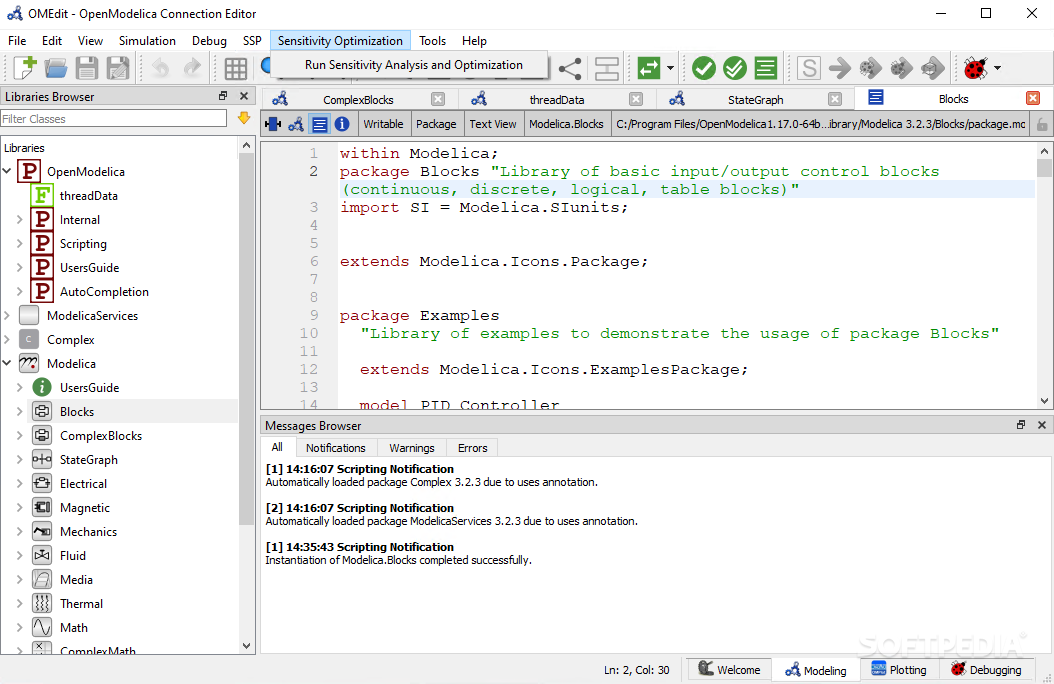Switch to Modeling perspective
The image size is (1054, 684).
point(816,669)
